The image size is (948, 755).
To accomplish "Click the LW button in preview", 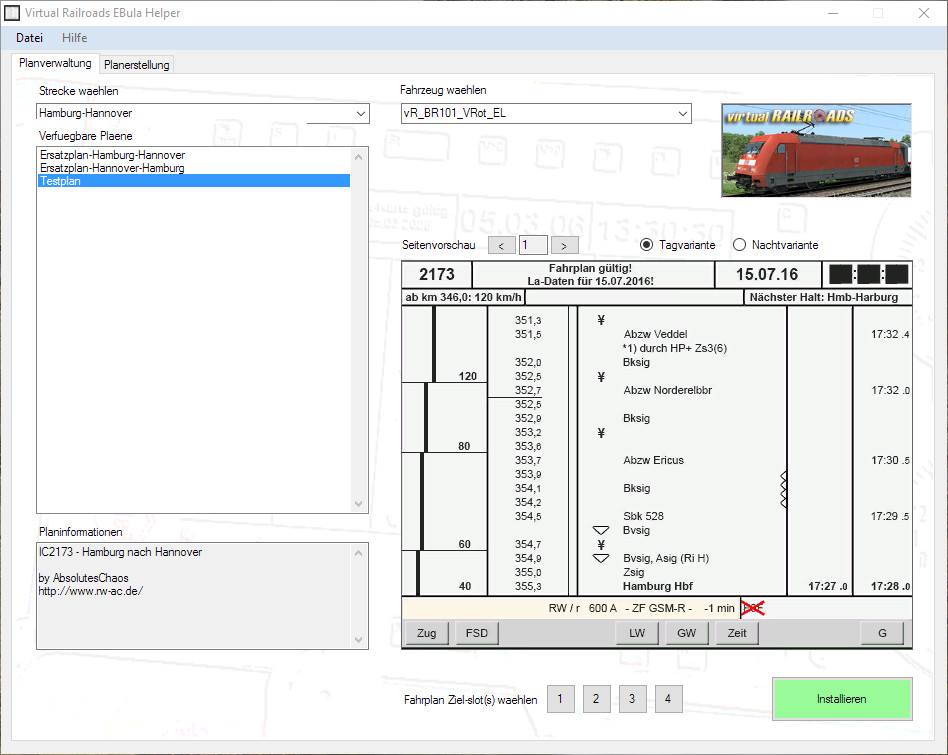I will point(636,633).
